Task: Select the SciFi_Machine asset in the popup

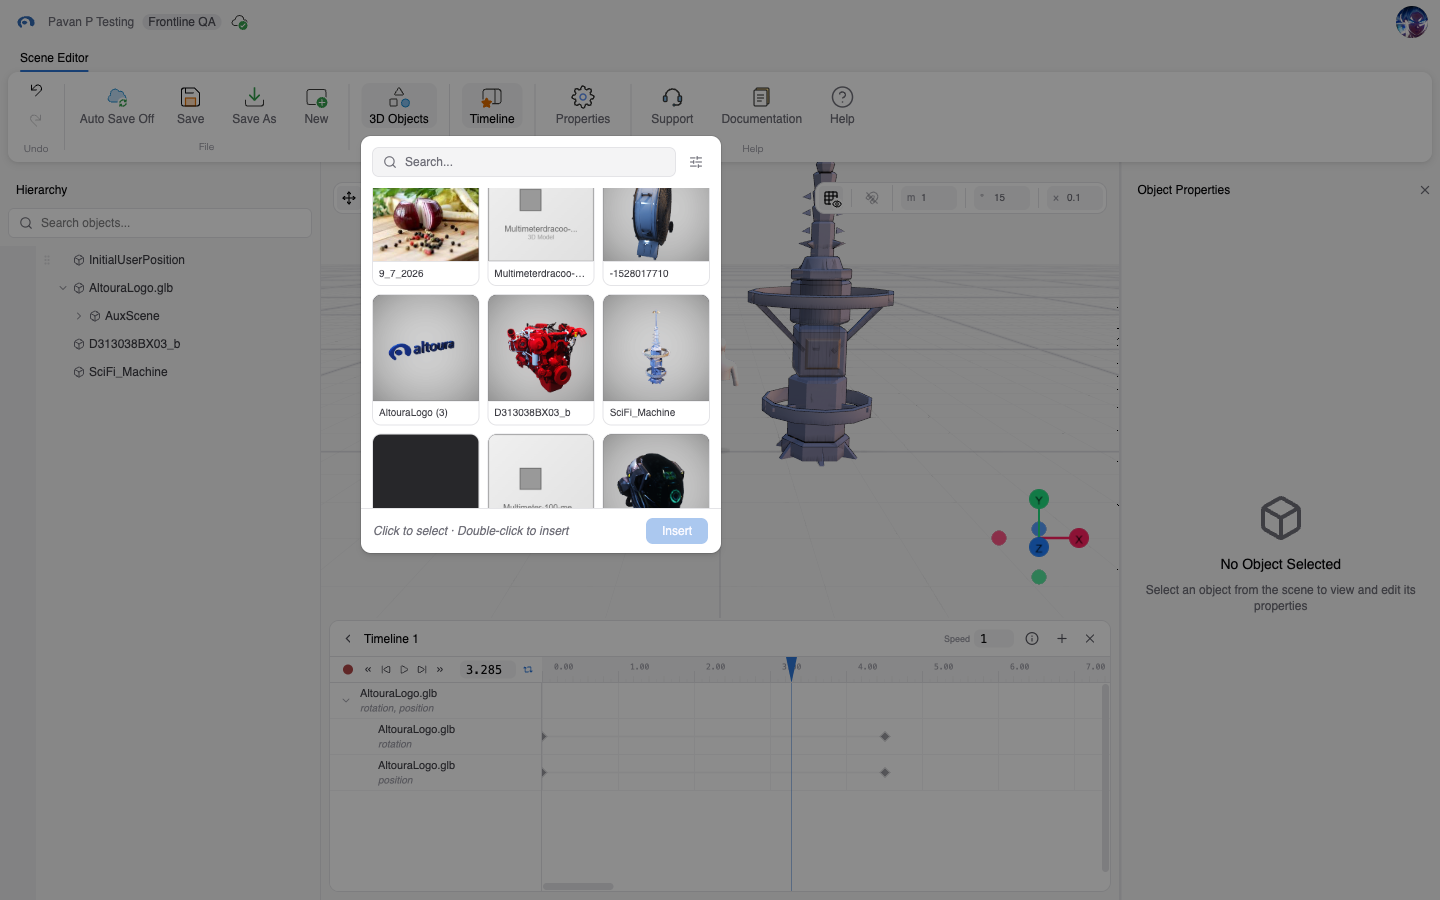Action: tap(656, 348)
